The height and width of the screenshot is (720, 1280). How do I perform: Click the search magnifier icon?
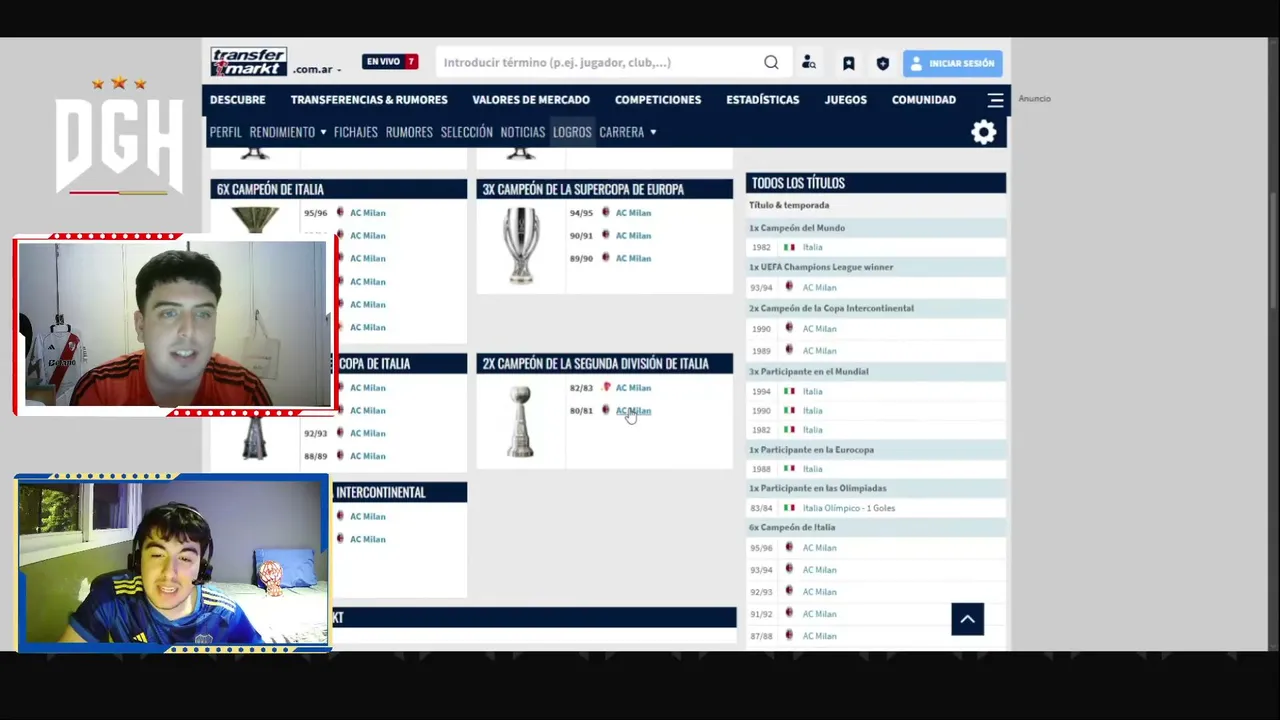point(771,62)
